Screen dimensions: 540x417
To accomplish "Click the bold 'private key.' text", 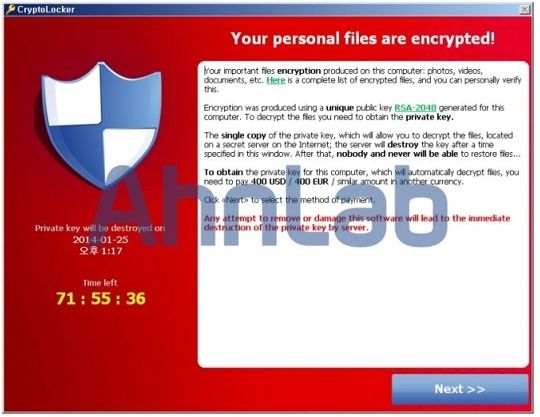I will [x=429, y=117].
